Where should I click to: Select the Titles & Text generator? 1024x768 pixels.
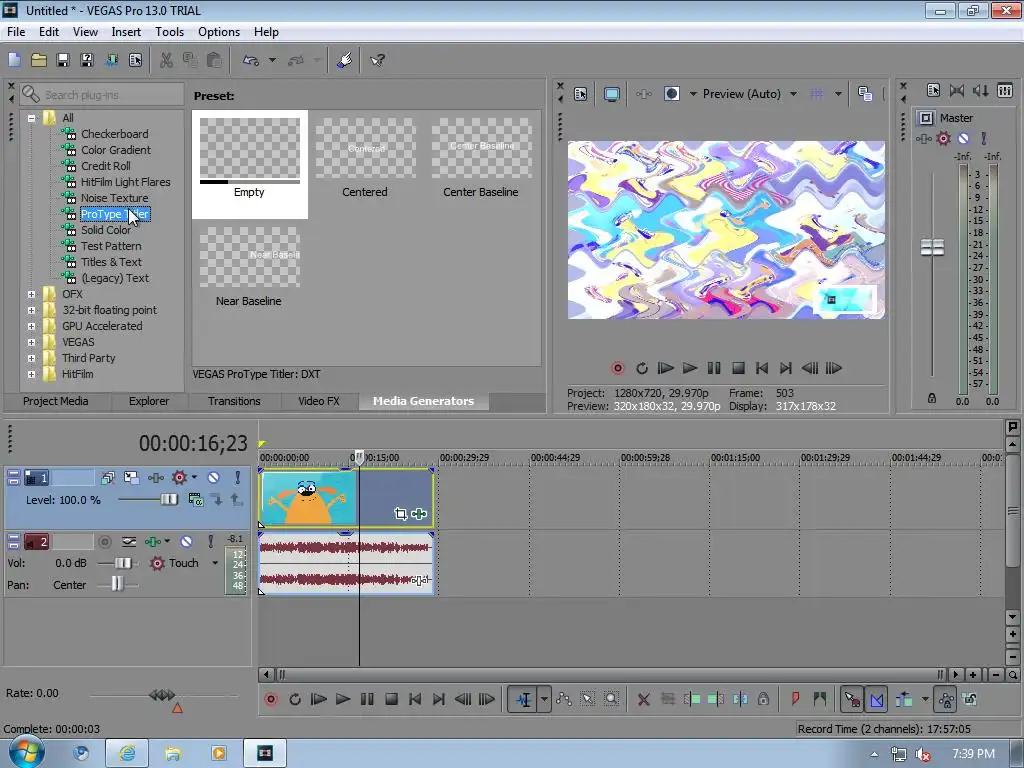111,262
